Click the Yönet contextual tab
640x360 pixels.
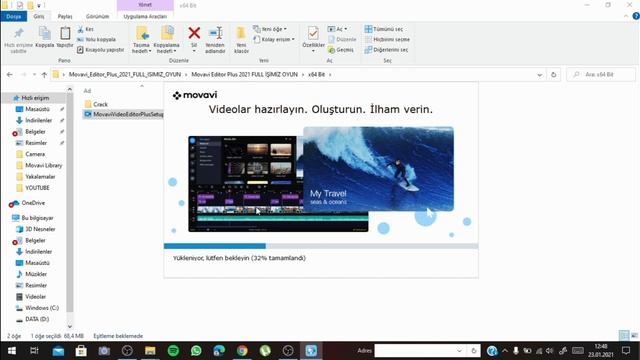pyautogui.click(x=145, y=5)
